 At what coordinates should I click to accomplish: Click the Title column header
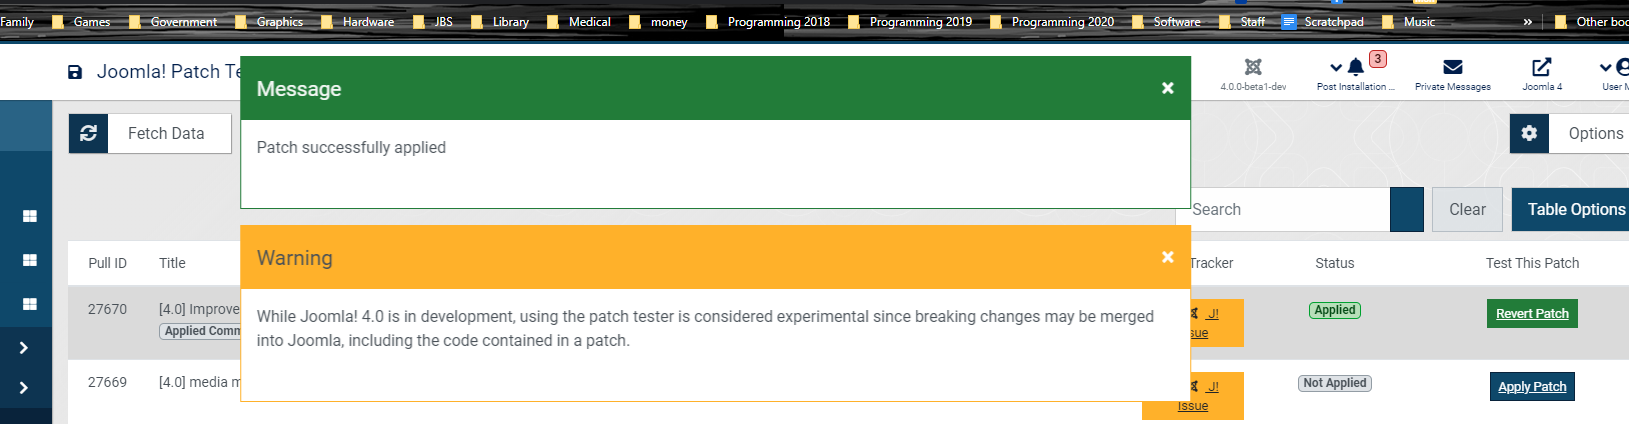(172, 263)
